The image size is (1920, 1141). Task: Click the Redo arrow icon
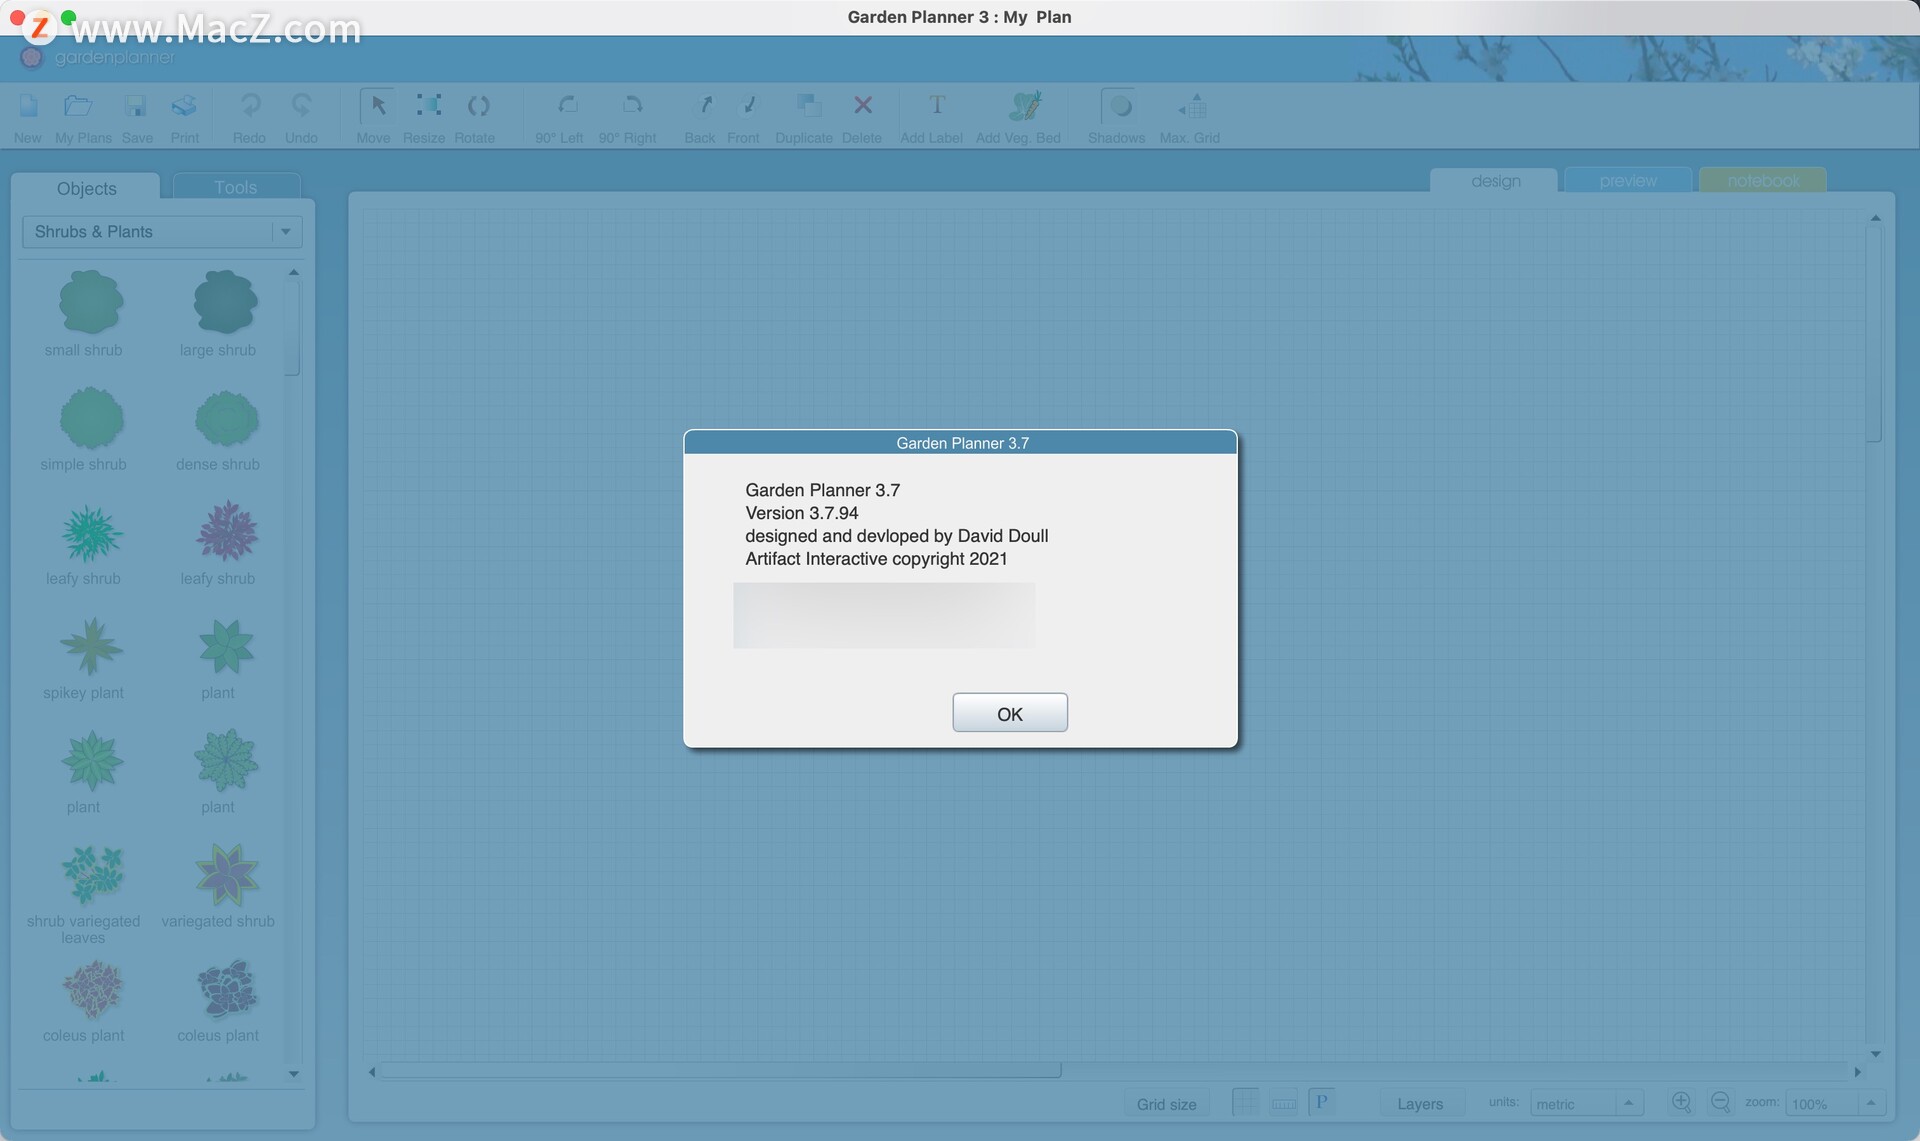click(x=250, y=105)
